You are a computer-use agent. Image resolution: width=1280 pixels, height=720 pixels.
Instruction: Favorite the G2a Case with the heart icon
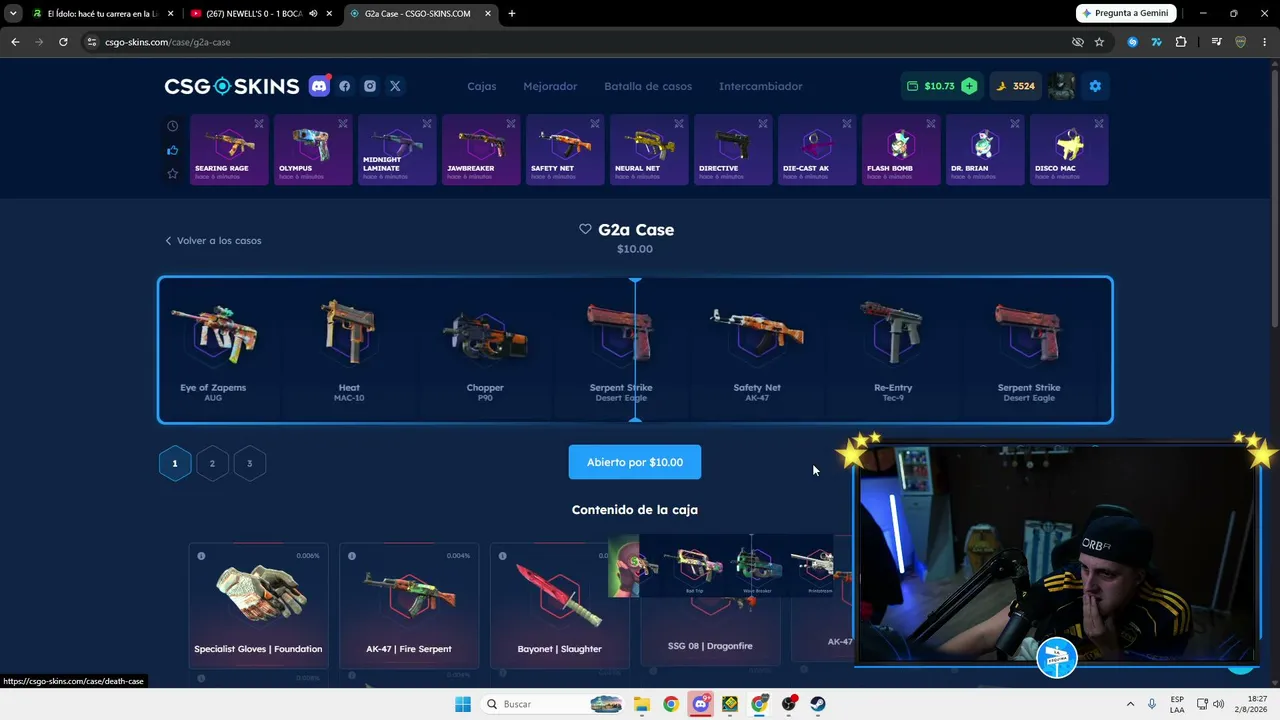pos(585,229)
